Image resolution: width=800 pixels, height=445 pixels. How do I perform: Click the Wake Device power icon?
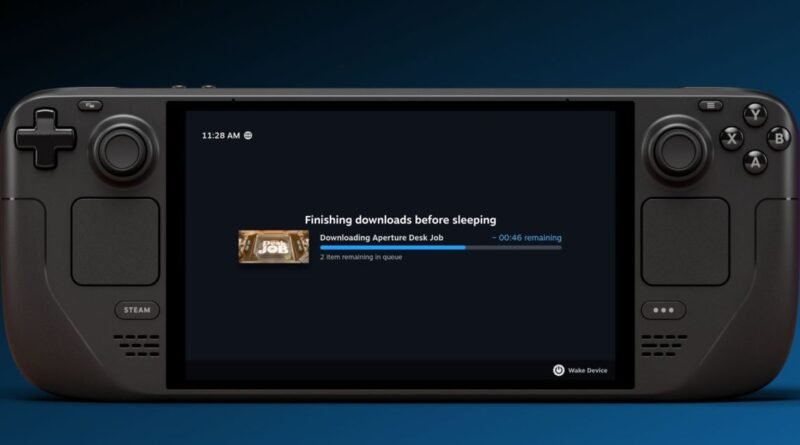click(x=559, y=370)
